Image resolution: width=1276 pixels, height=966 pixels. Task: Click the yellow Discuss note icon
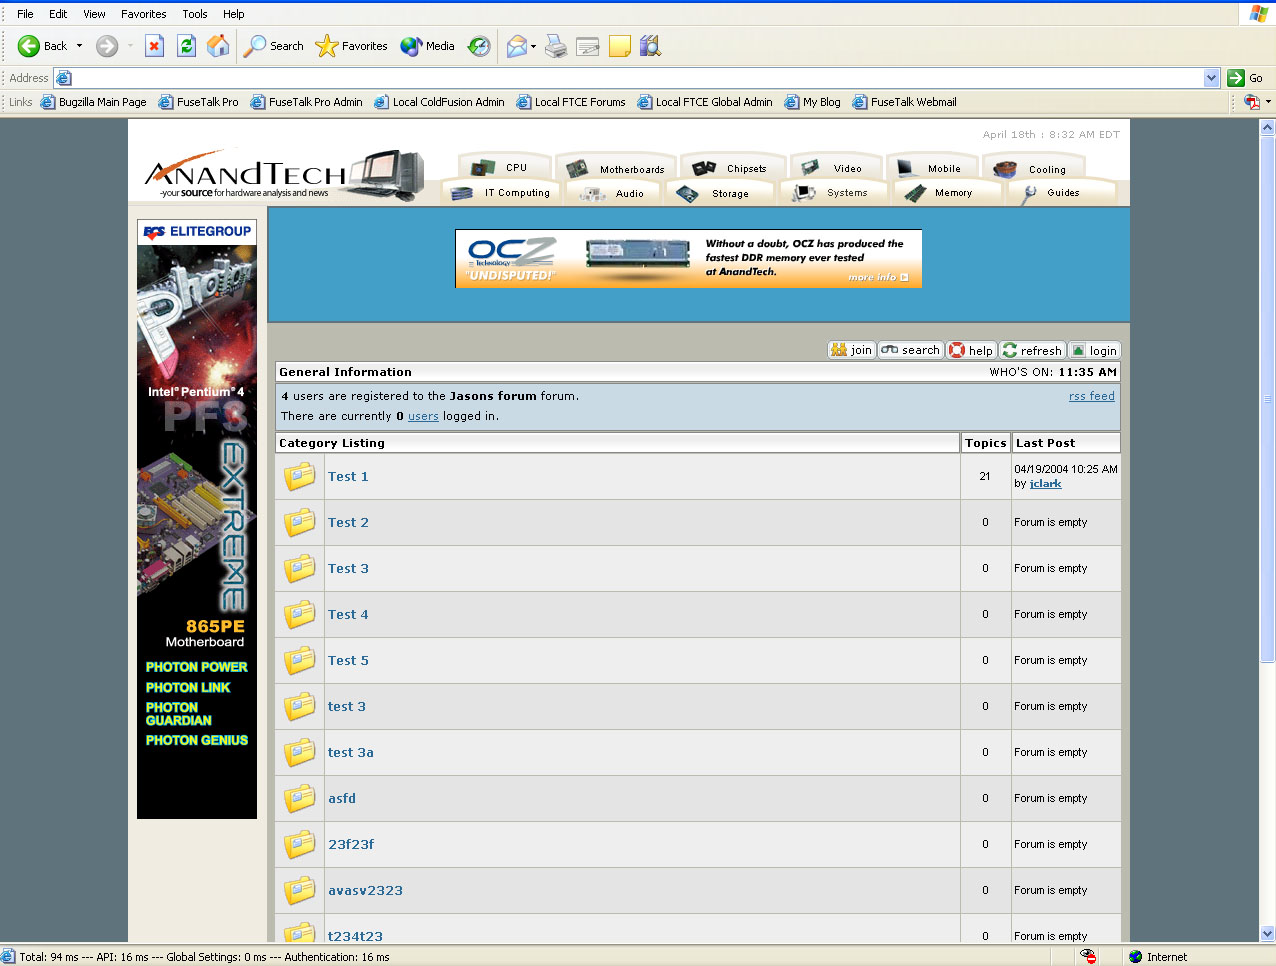620,46
